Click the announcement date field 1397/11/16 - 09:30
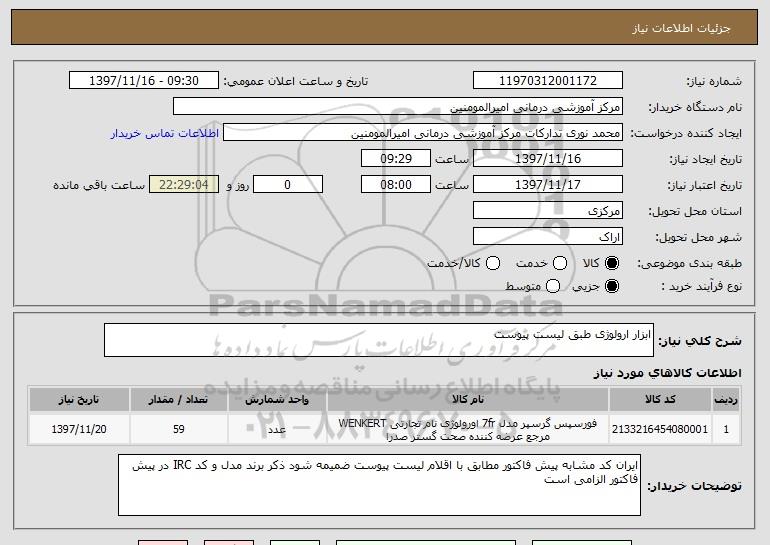 (x=144, y=81)
